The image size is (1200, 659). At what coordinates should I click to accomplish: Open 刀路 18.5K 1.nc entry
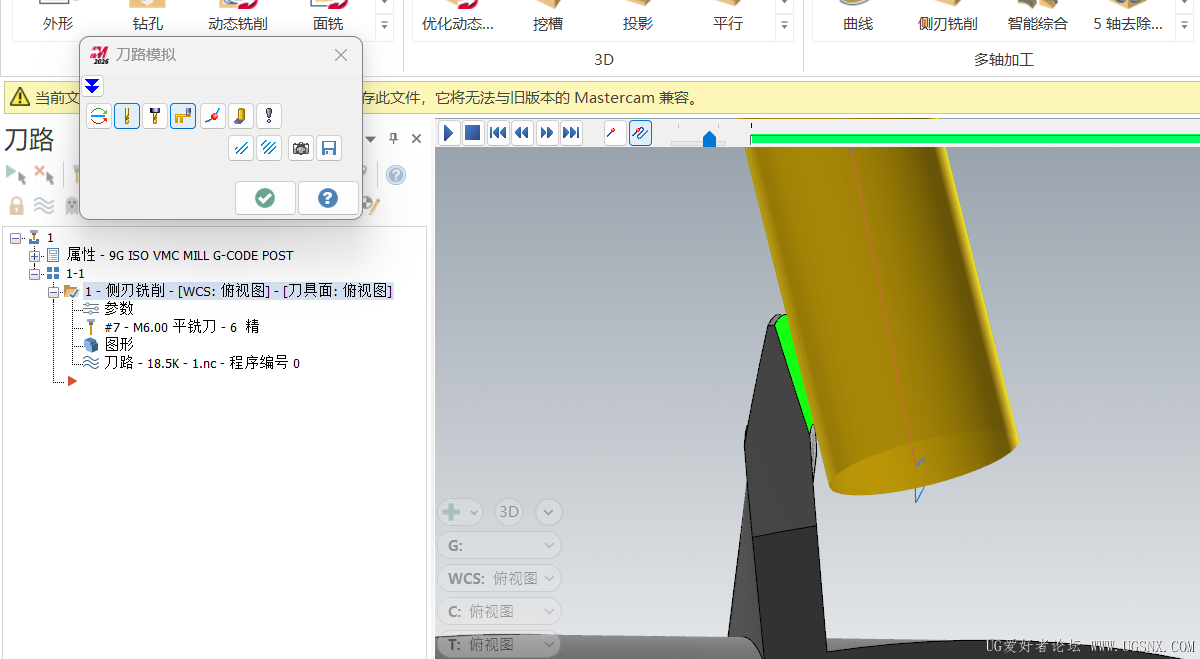pos(202,363)
